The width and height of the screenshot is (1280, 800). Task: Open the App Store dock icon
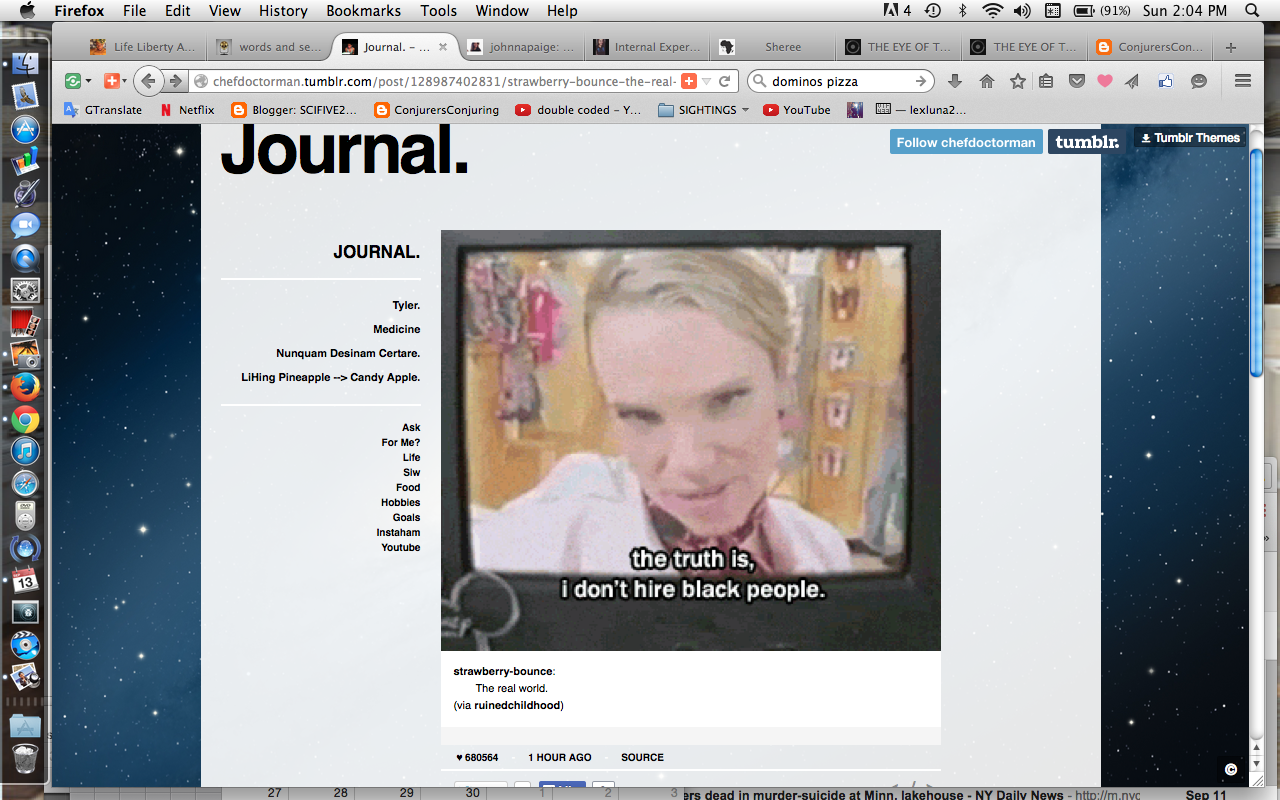coord(25,128)
